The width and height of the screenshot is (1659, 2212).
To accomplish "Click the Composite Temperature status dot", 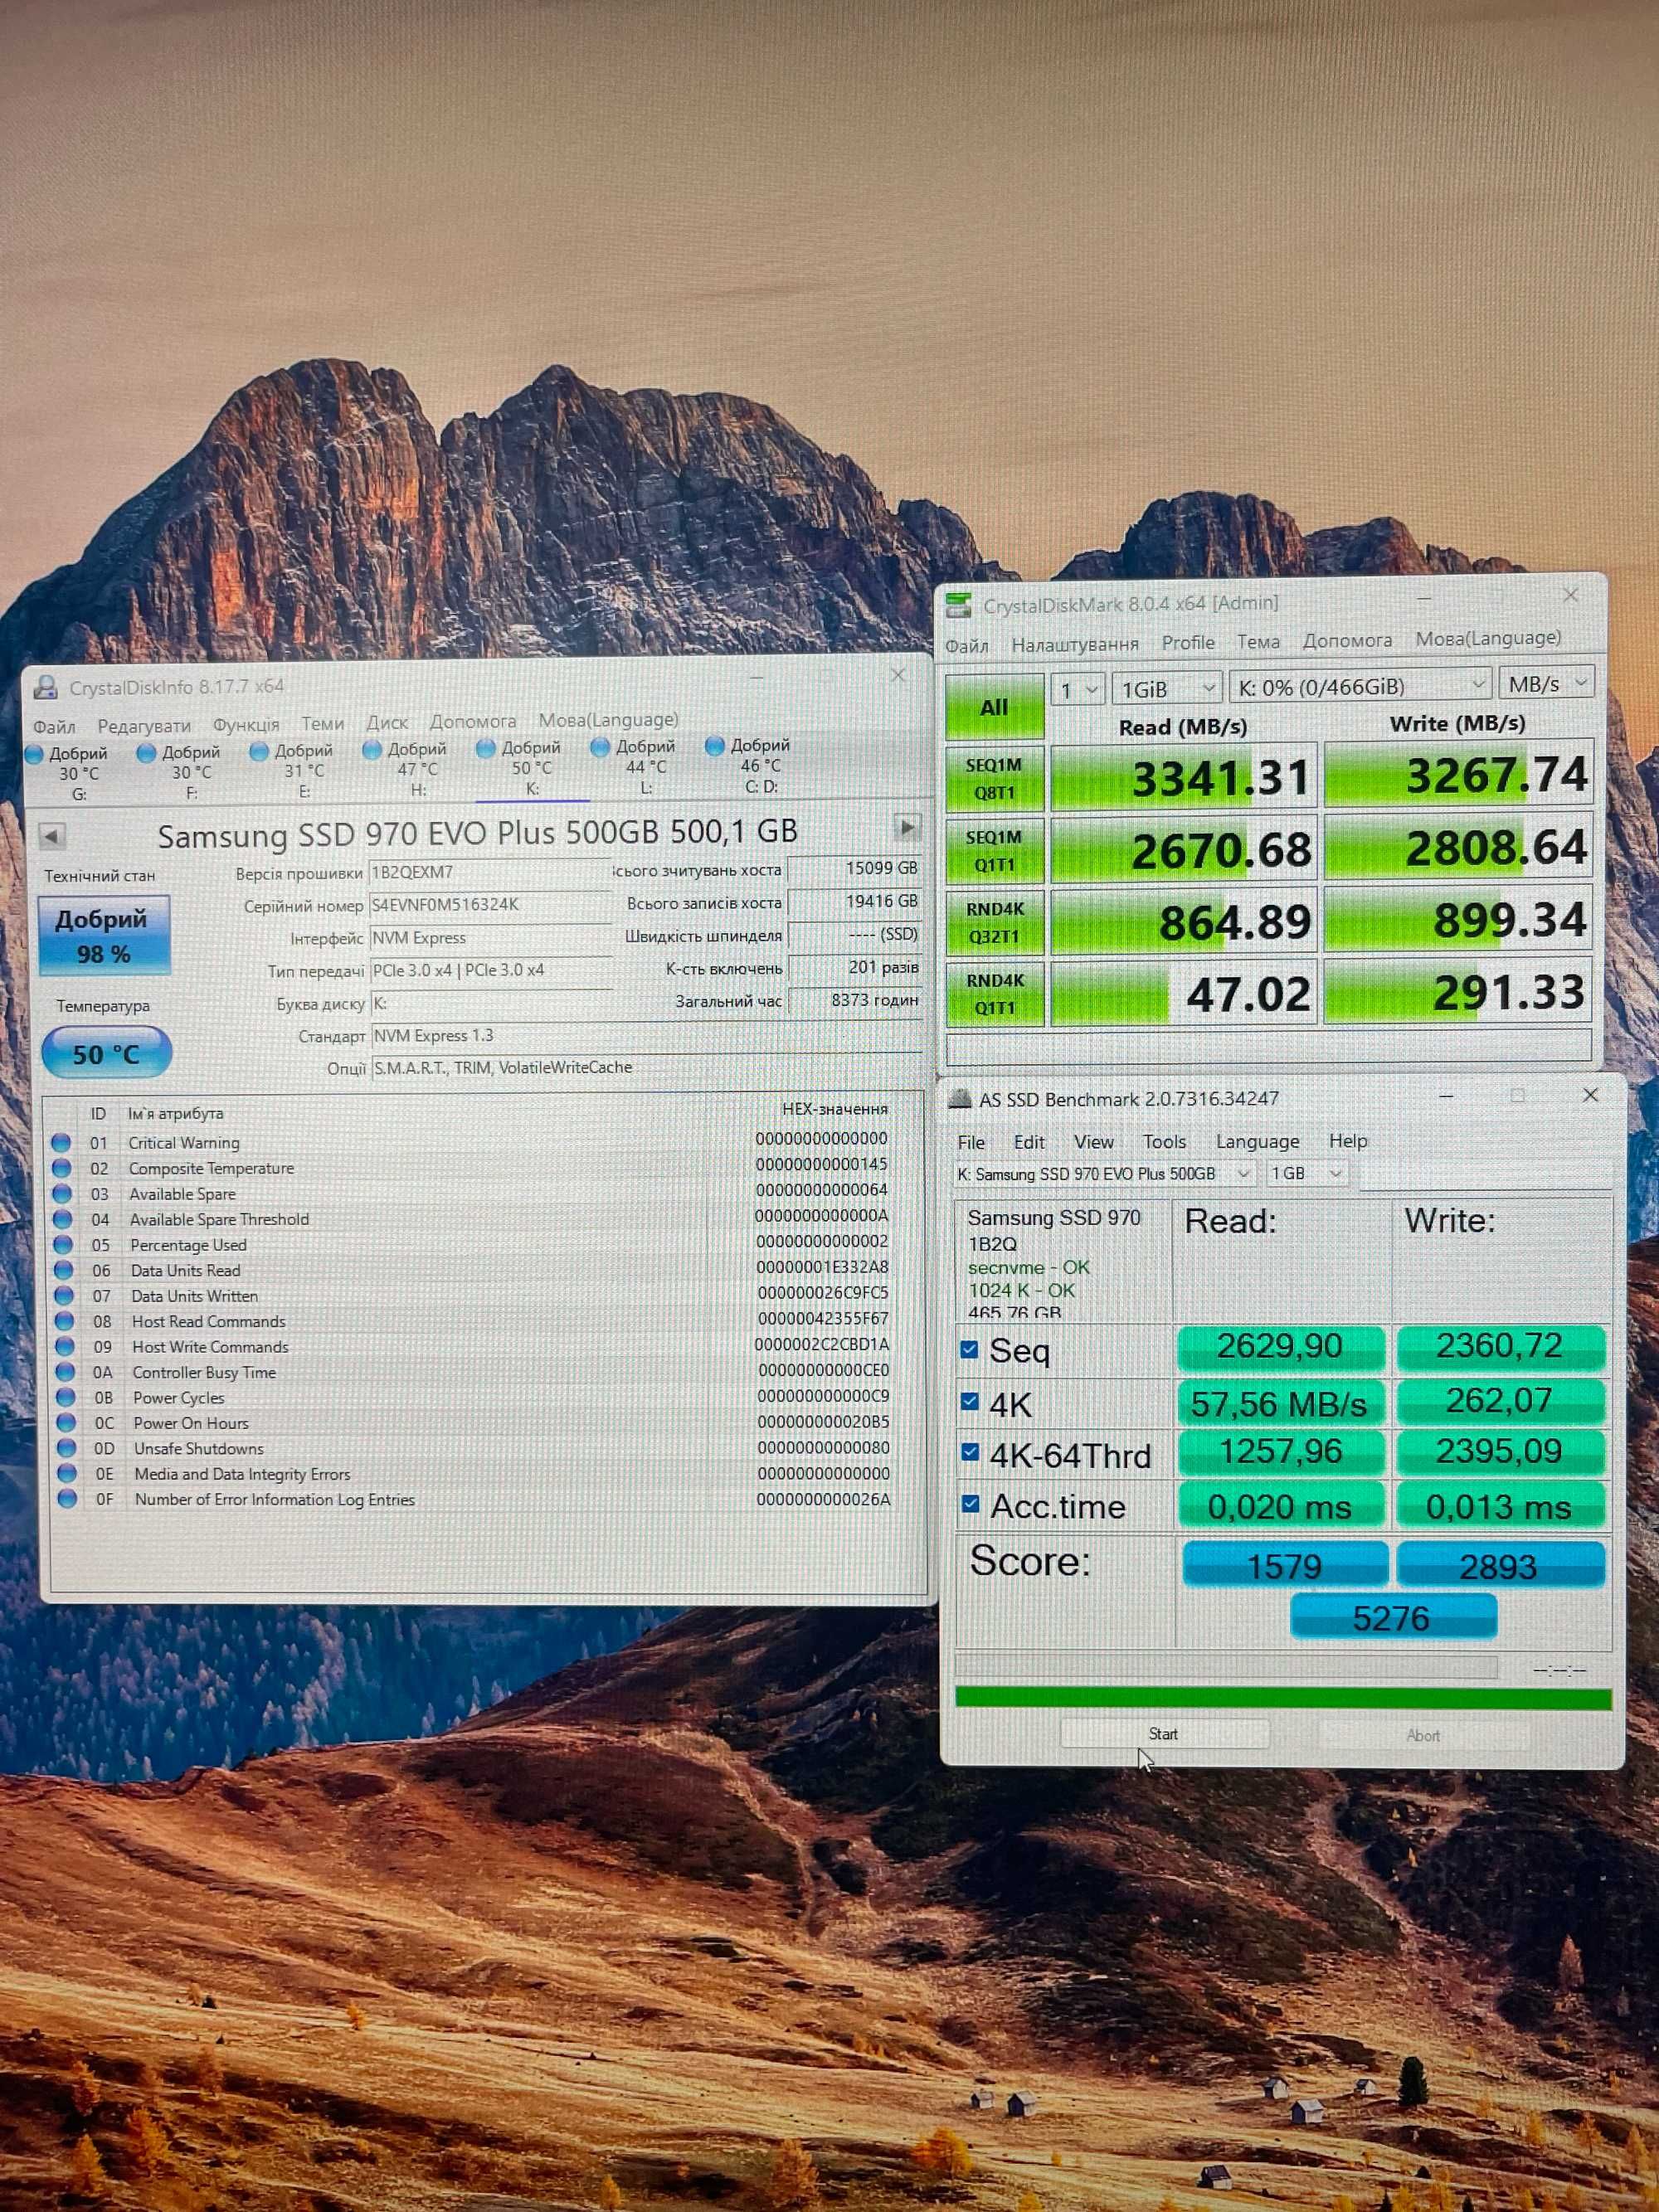I will 61,1168.
